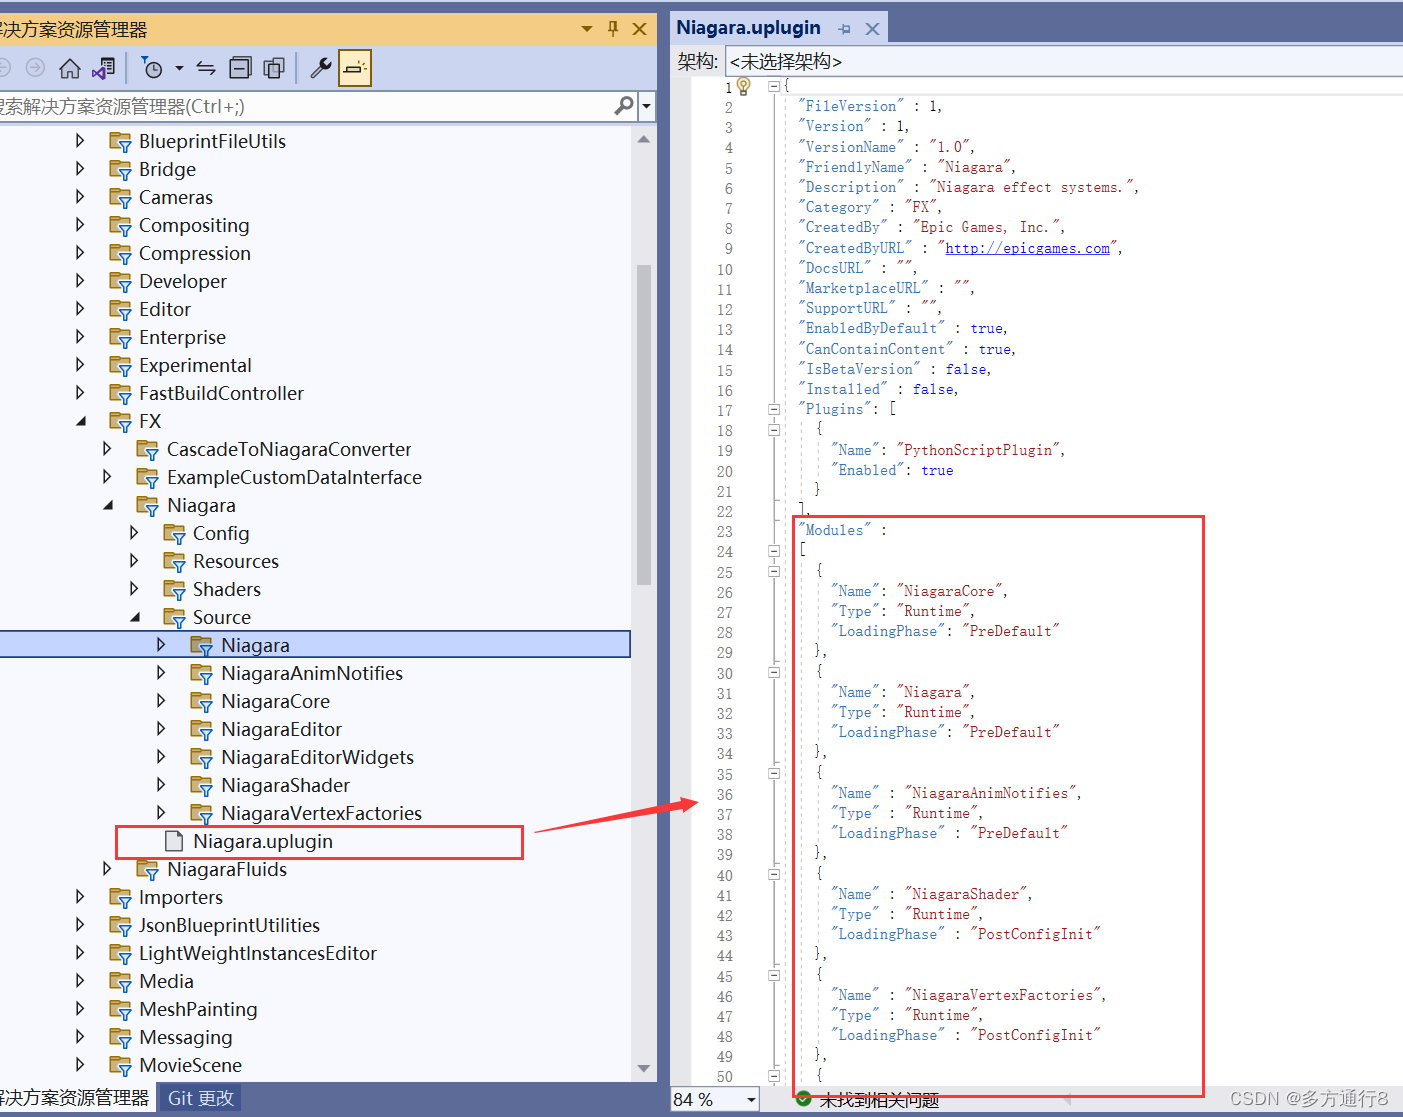Viewport: 1403px width, 1117px height.
Task: Click the Compositing folder icon
Action: (121, 226)
